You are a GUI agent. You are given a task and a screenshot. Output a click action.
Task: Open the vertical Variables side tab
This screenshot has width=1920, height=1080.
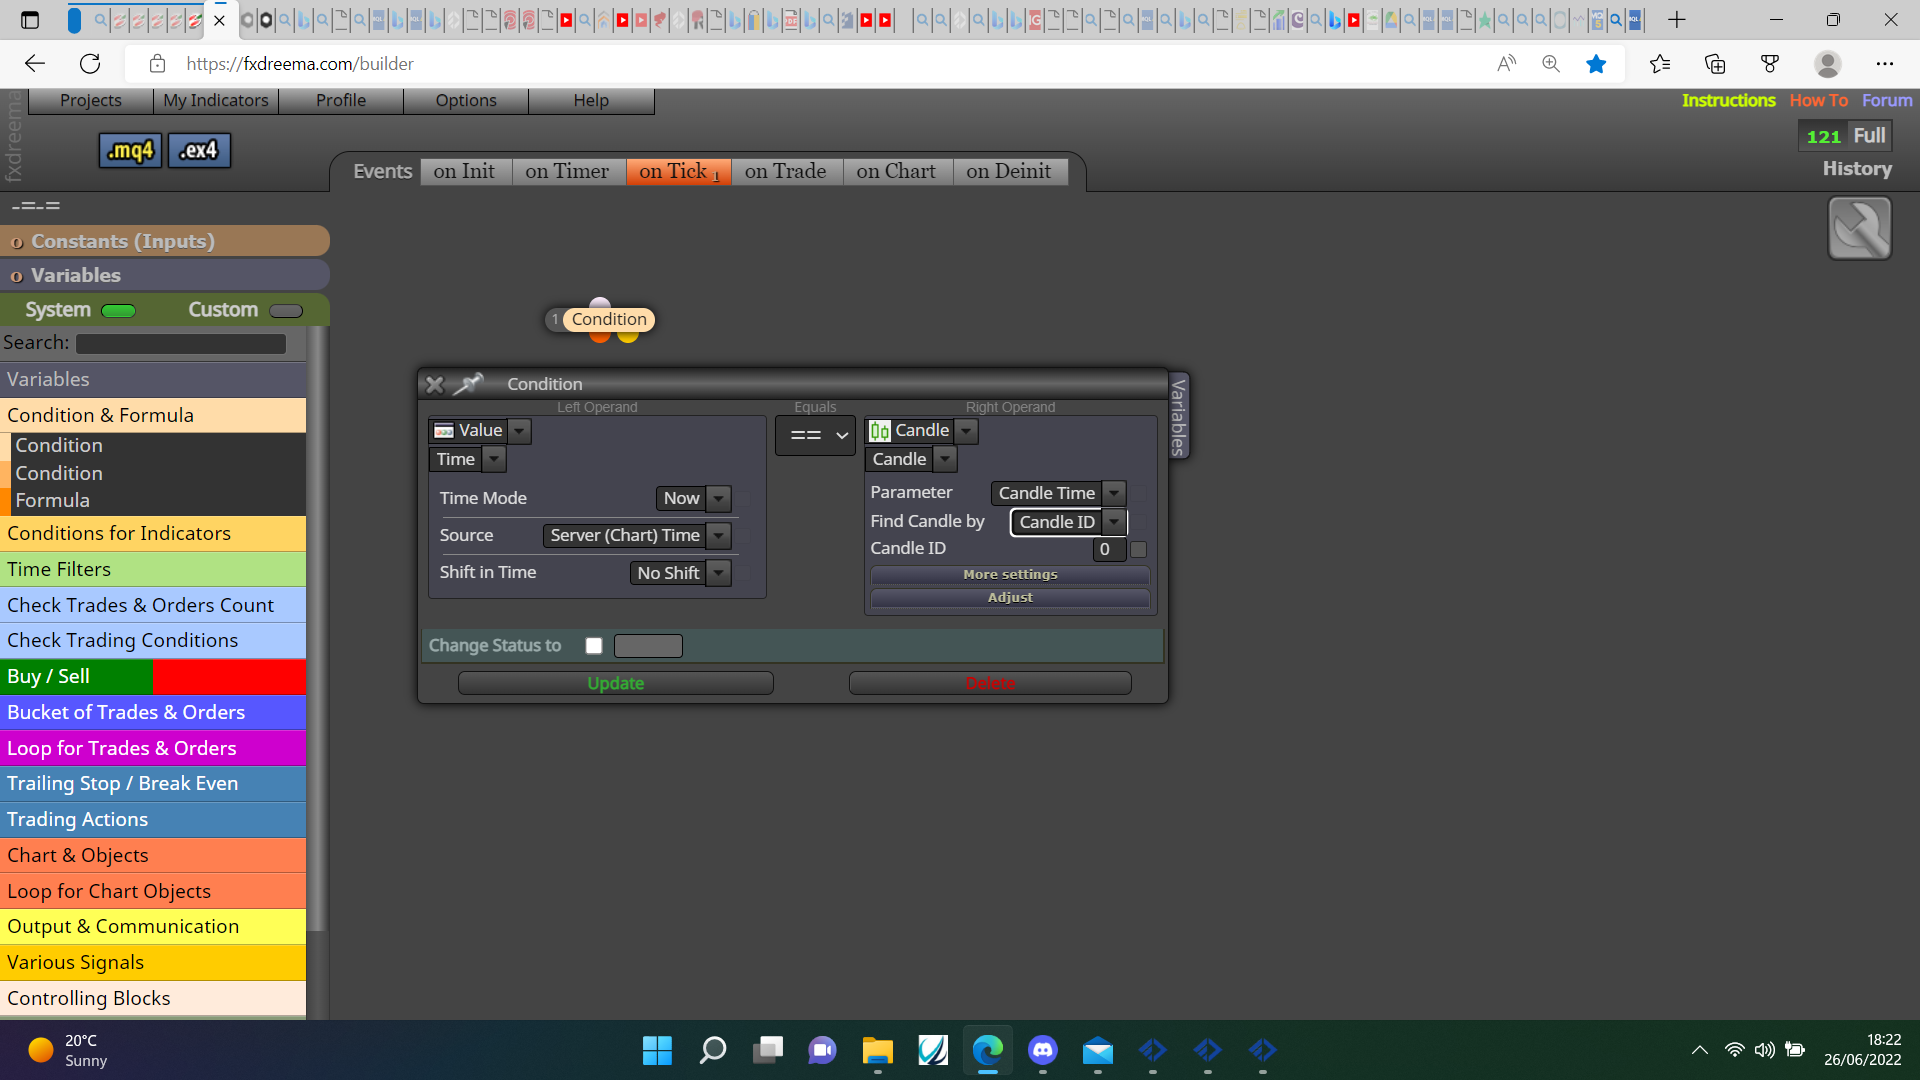[1179, 417]
